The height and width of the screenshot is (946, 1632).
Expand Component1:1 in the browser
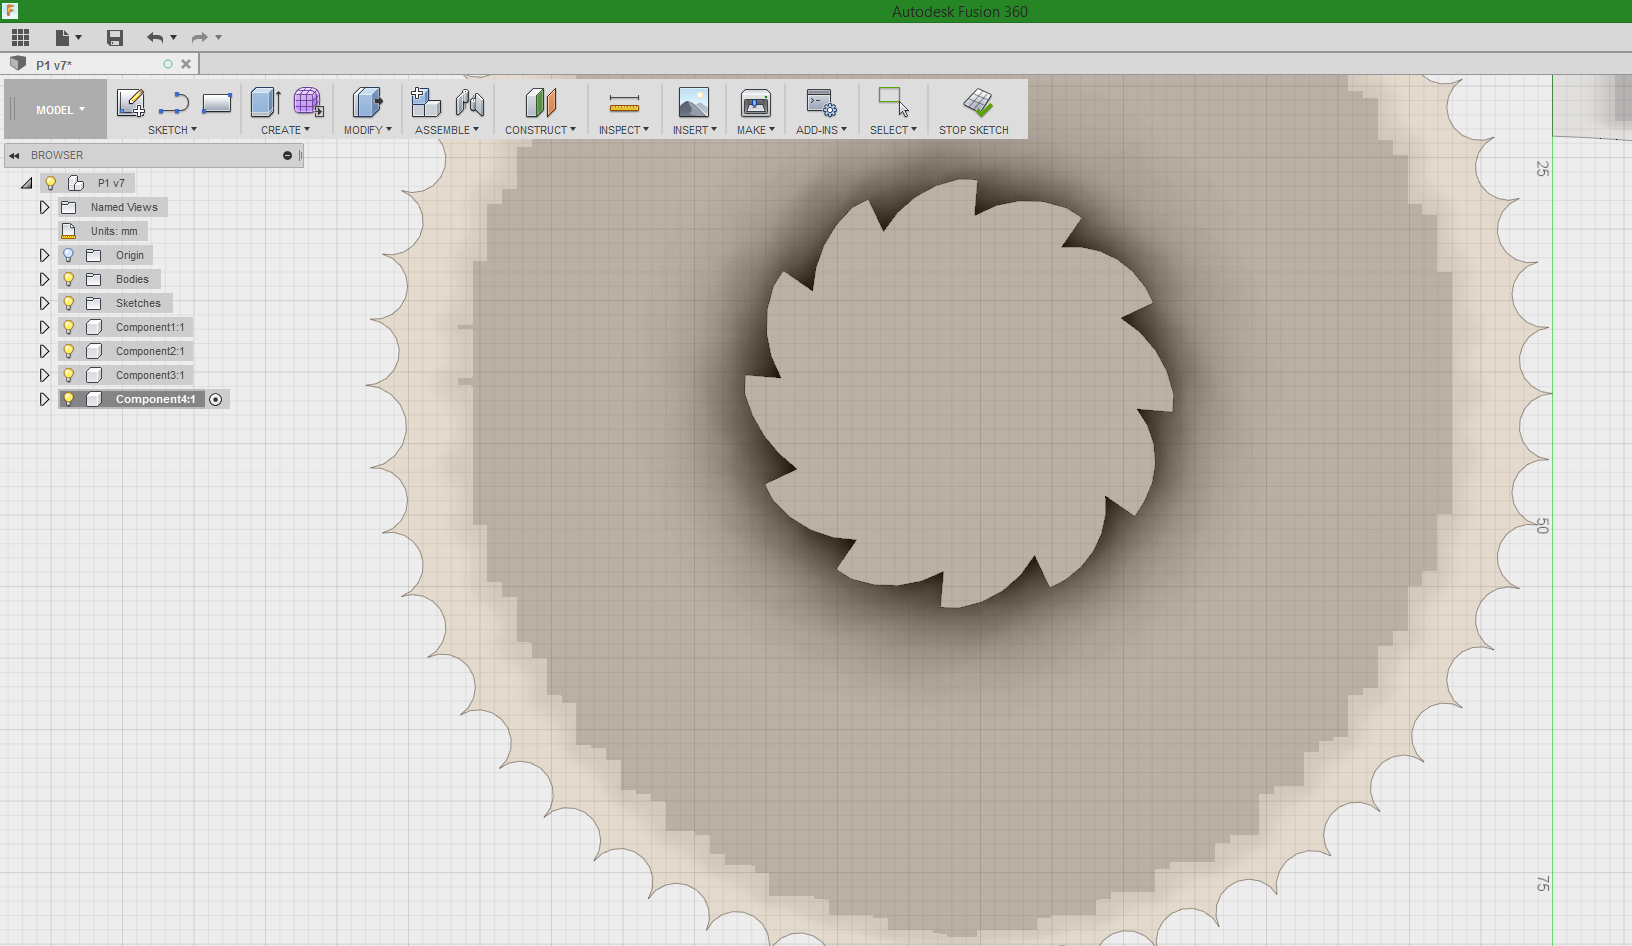[44, 327]
